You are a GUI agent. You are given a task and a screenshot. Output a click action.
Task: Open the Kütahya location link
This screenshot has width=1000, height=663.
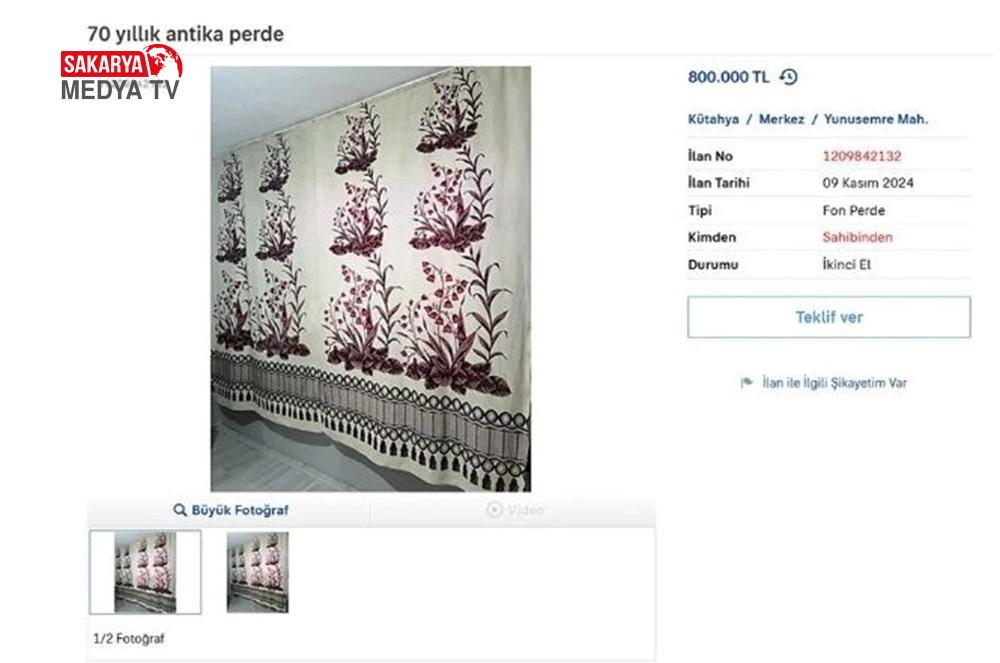pyautogui.click(x=713, y=119)
